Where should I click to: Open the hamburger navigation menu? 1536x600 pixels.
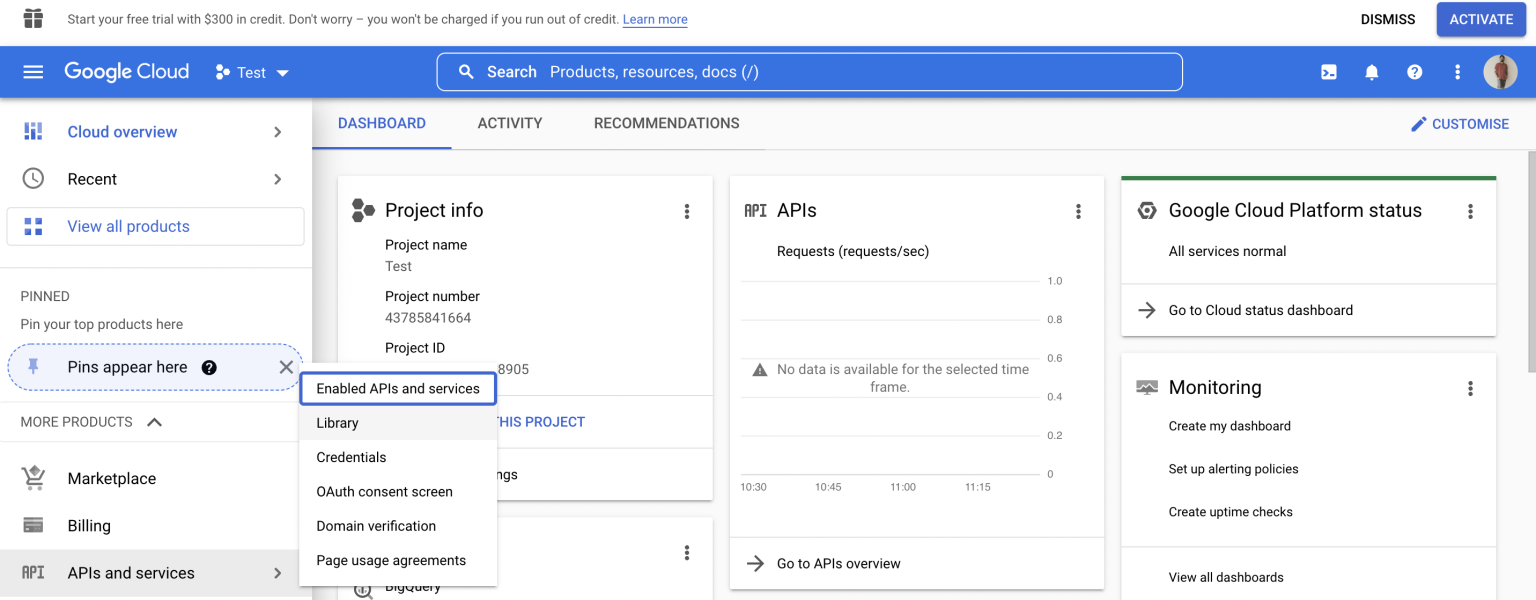point(33,72)
